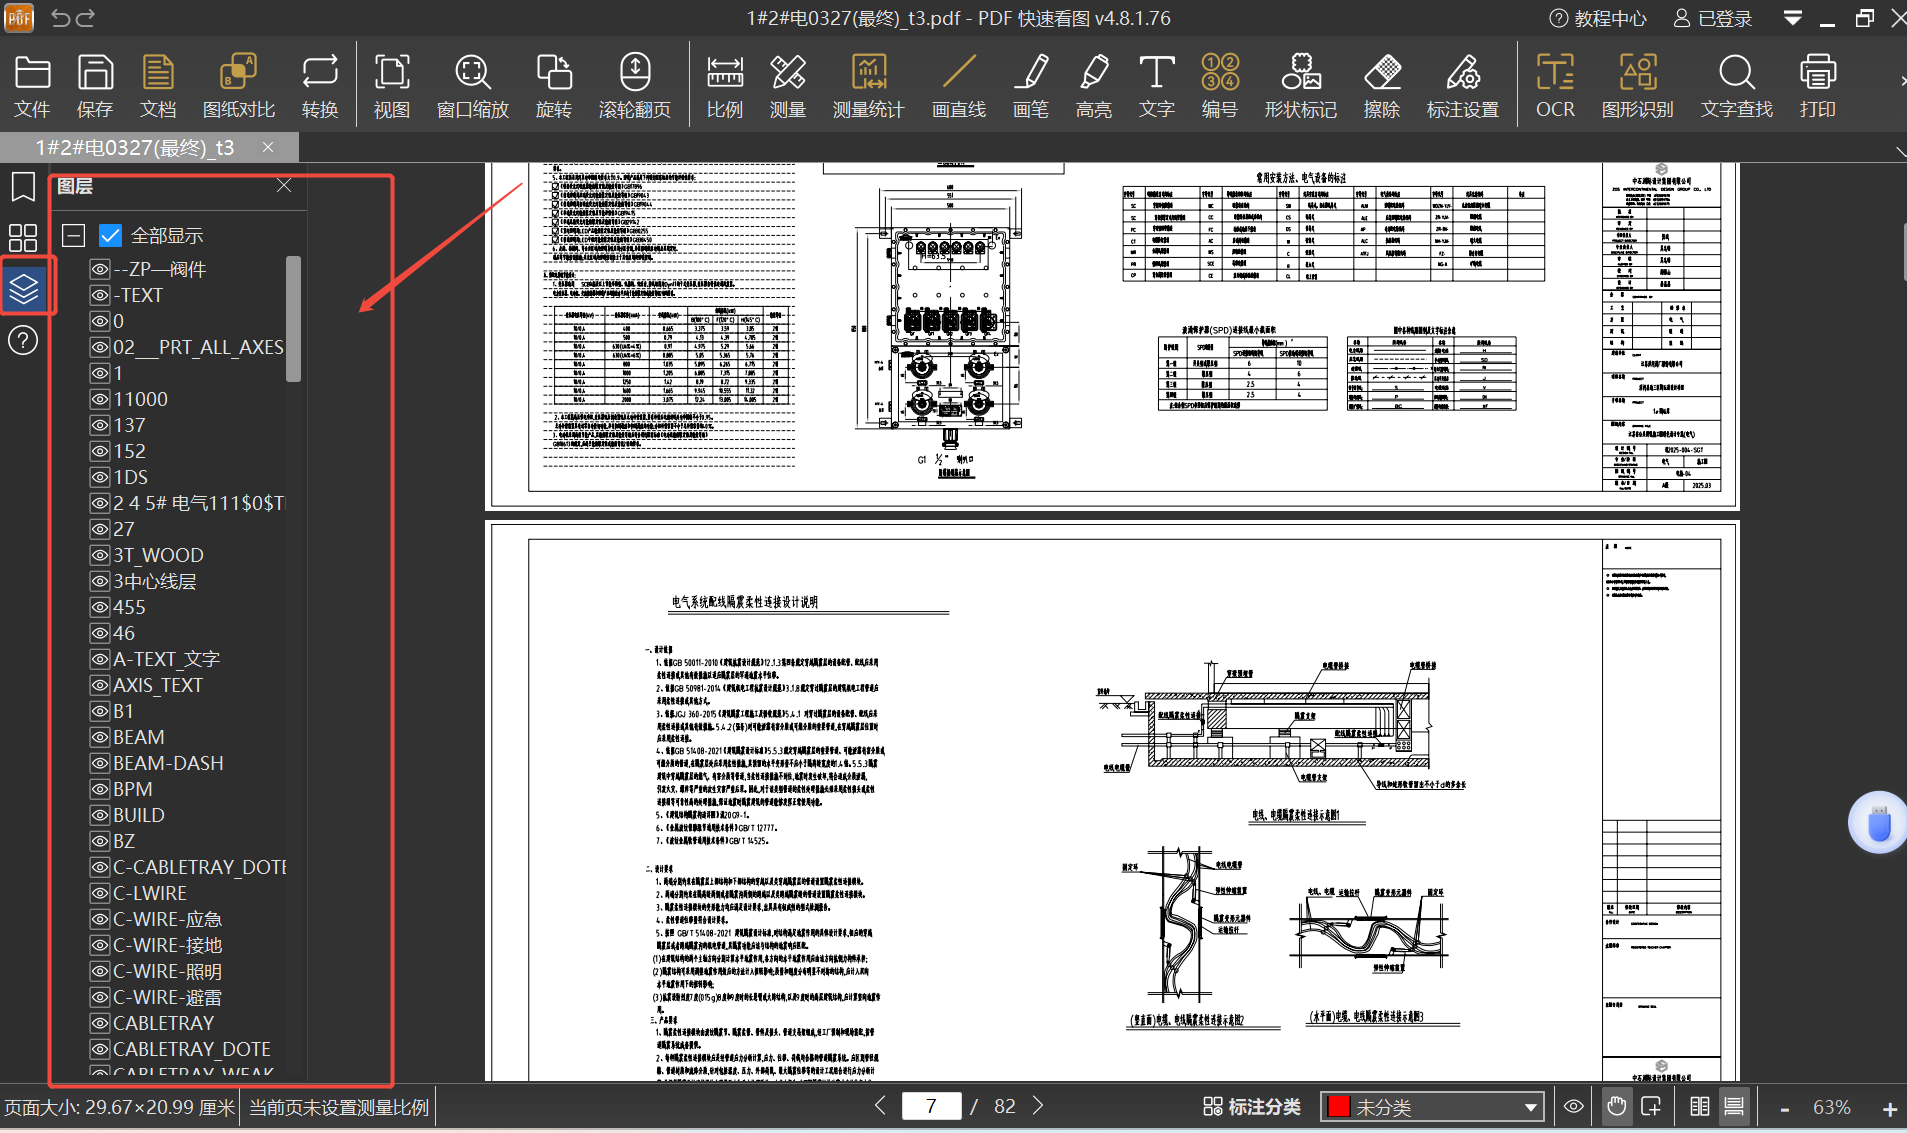The height and width of the screenshot is (1133, 1907).
Task: Select the 擦除 eraser tool
Action: coord(1381,86)
